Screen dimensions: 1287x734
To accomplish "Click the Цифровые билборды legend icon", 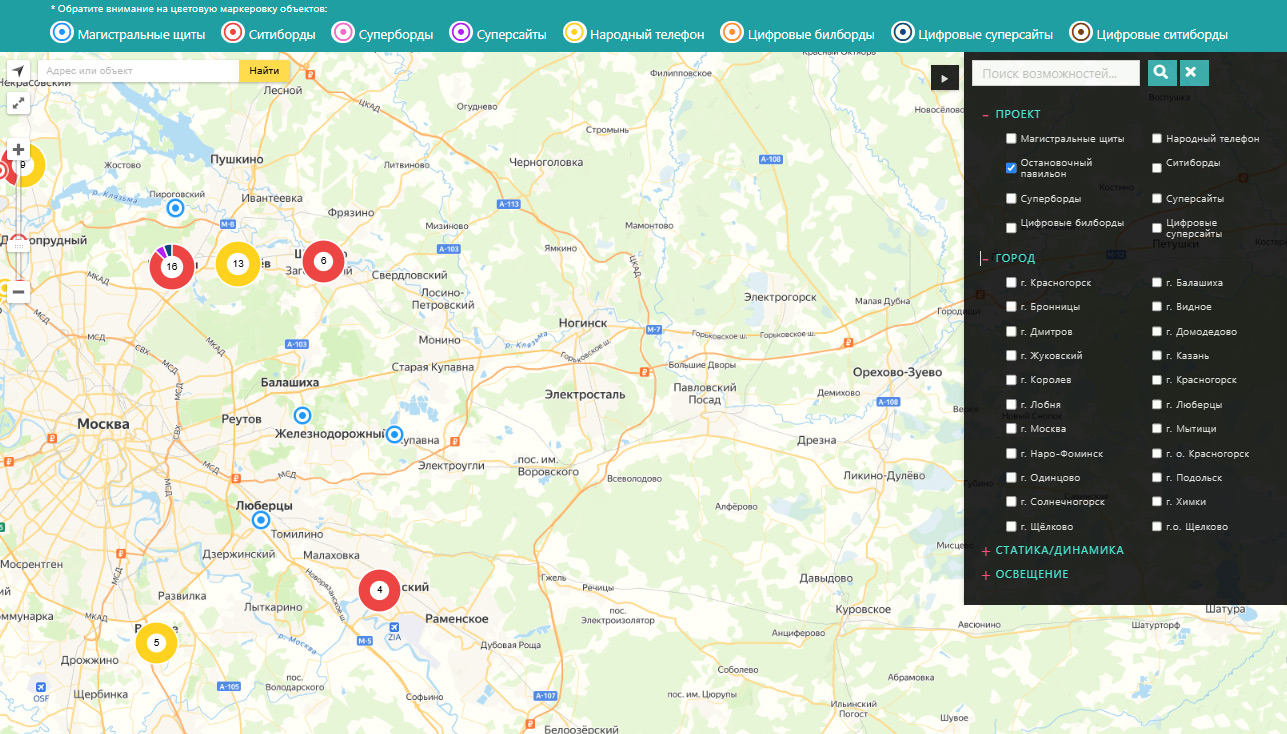I will coord(732,33).
